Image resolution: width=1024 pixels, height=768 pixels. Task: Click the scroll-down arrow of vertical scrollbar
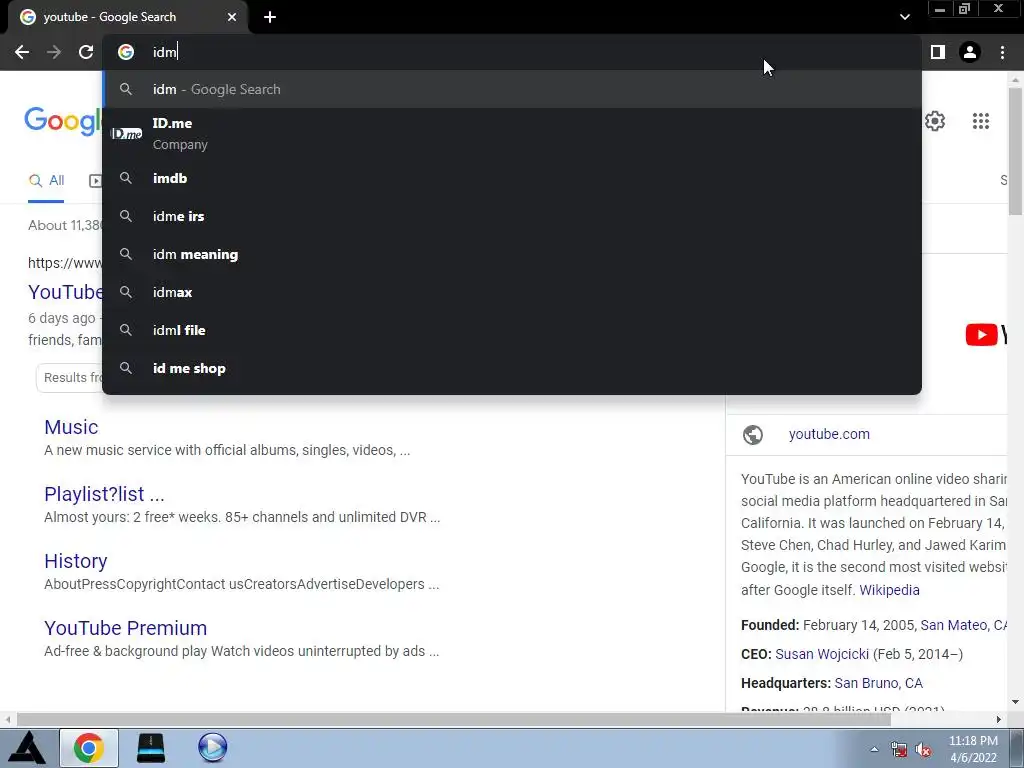[x=1015, y=703]
